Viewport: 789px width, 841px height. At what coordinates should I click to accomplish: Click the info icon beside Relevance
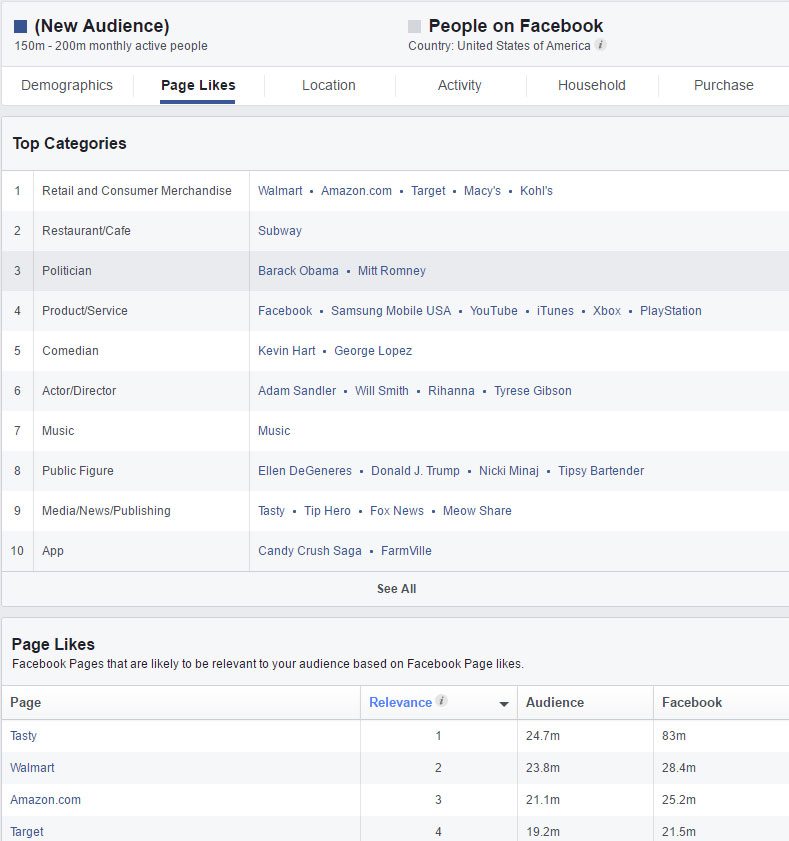click(441, 701)
